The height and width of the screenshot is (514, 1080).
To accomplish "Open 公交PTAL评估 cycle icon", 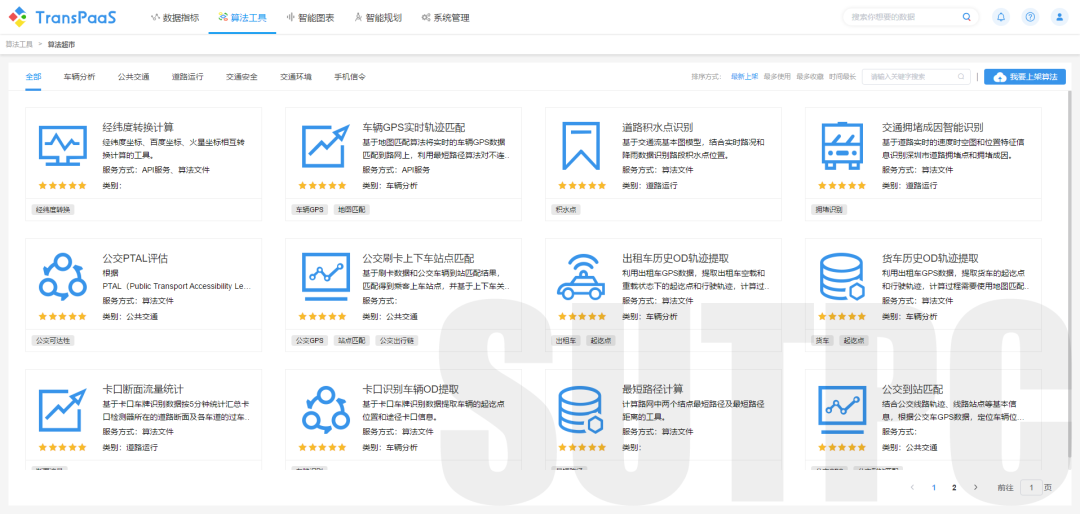I will 63,277.
